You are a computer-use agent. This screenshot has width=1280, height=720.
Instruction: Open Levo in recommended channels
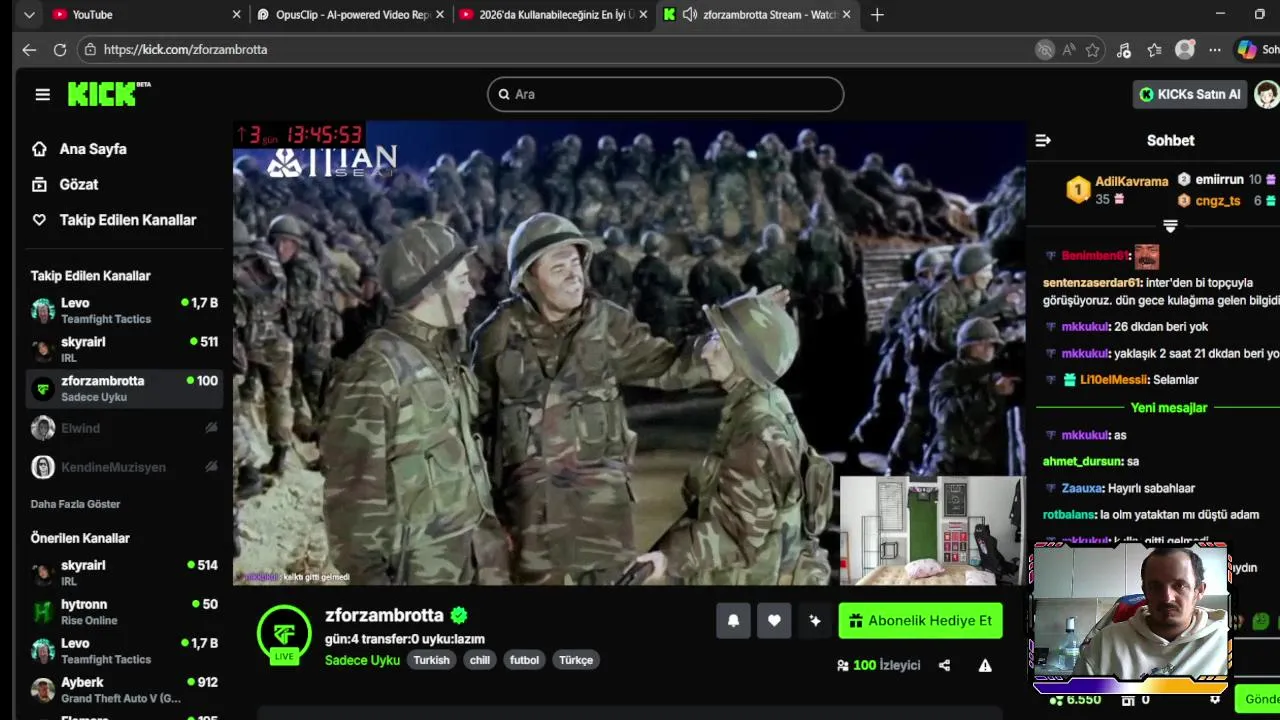pos(124,650)
